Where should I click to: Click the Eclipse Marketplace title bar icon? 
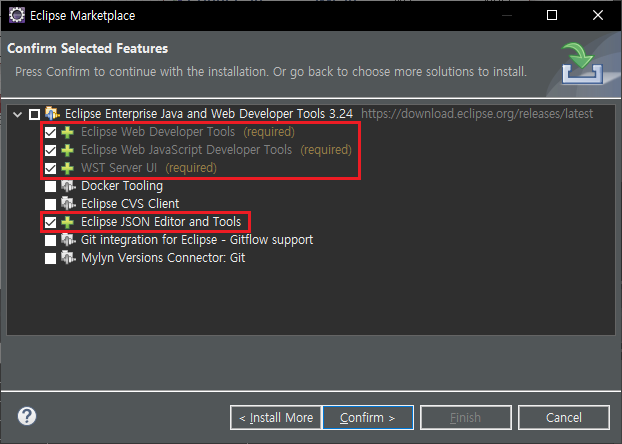[x=17, y=15]
